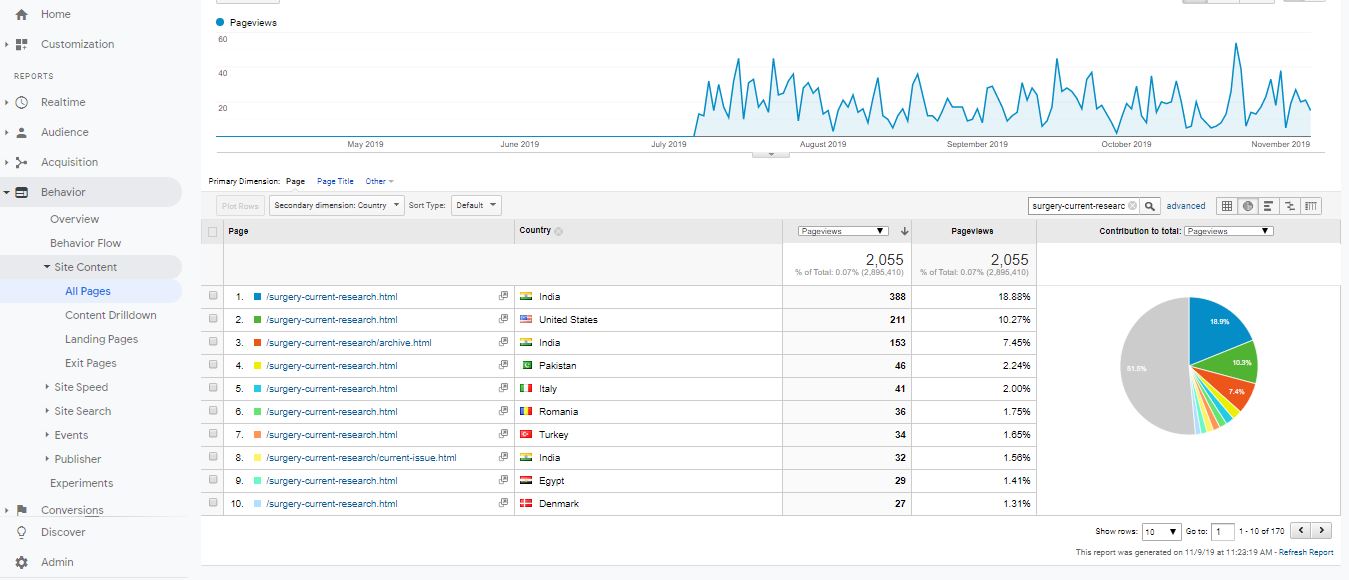Click the Behavior section icon
The width and height of the screenshot is (1349, 580).
(21, 192)
